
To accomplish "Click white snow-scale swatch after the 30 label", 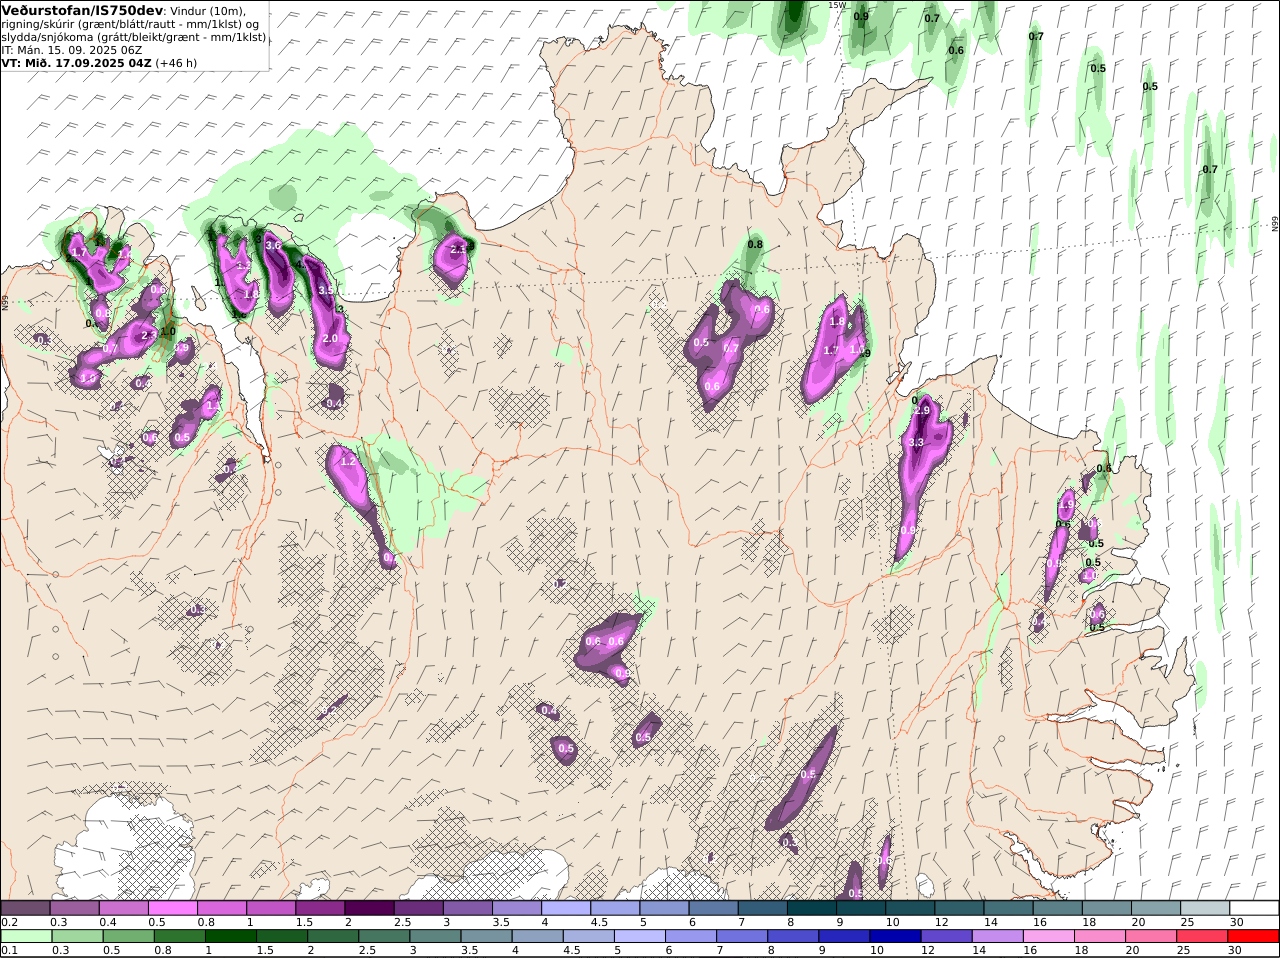I will [x=1255, y=908].
